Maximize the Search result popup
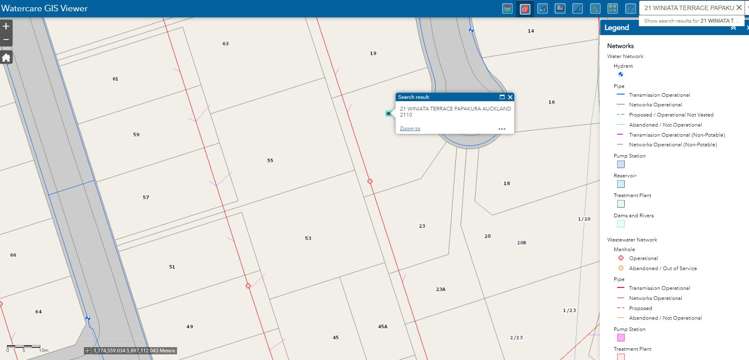 [x=502, y=97]
